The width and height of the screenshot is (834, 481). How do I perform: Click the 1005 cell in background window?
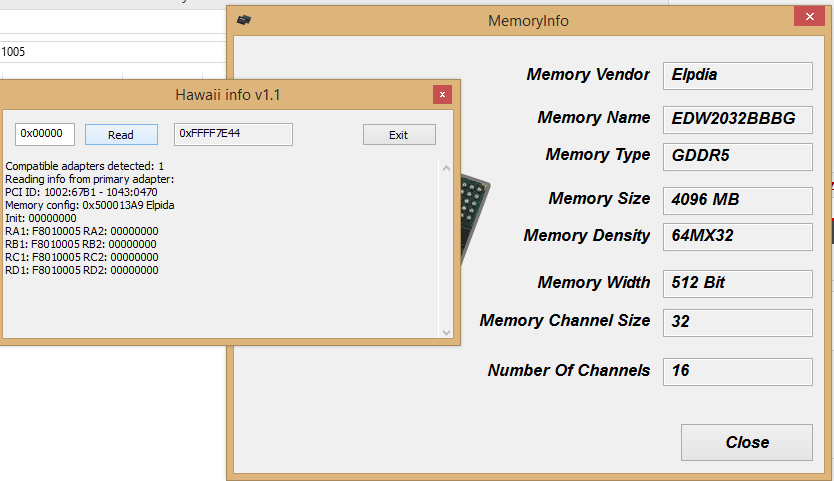[13, 52]
